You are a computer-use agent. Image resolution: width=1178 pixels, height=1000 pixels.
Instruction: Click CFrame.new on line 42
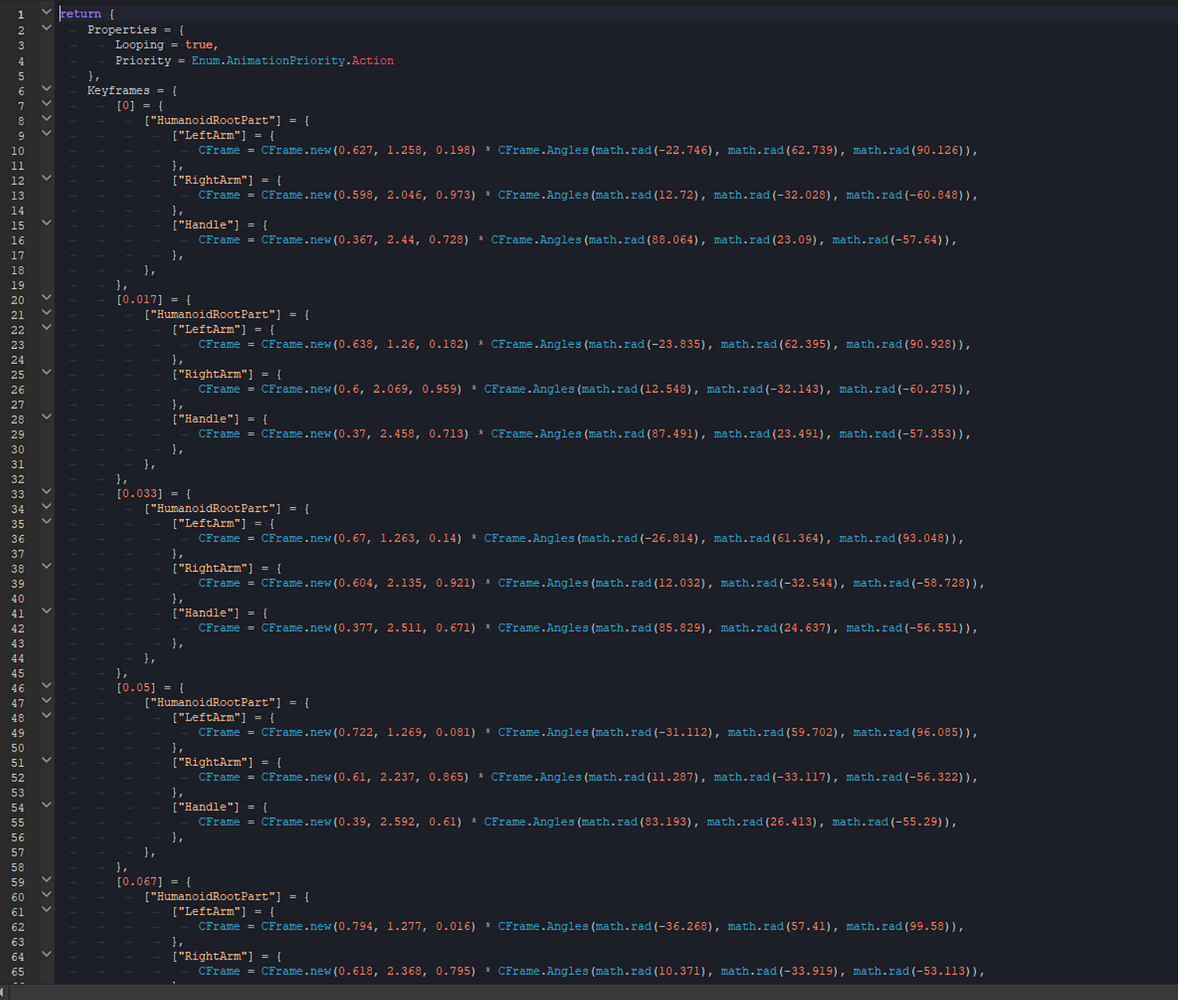coord(296,628)
